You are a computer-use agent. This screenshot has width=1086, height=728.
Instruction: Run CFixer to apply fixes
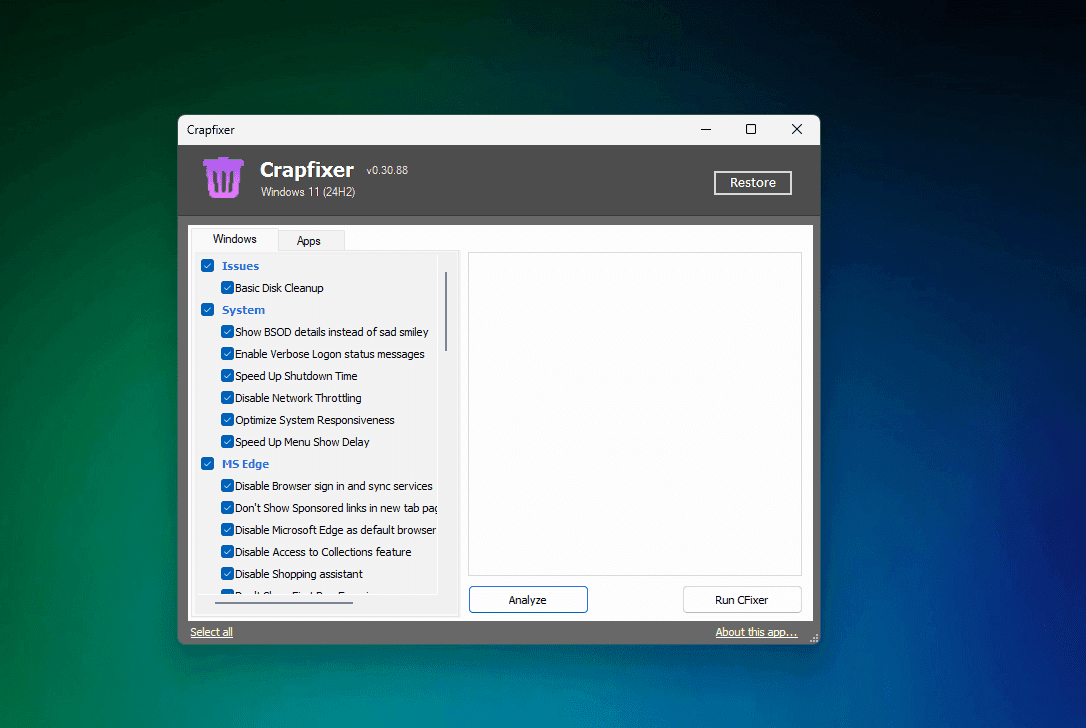pos(742,599)
